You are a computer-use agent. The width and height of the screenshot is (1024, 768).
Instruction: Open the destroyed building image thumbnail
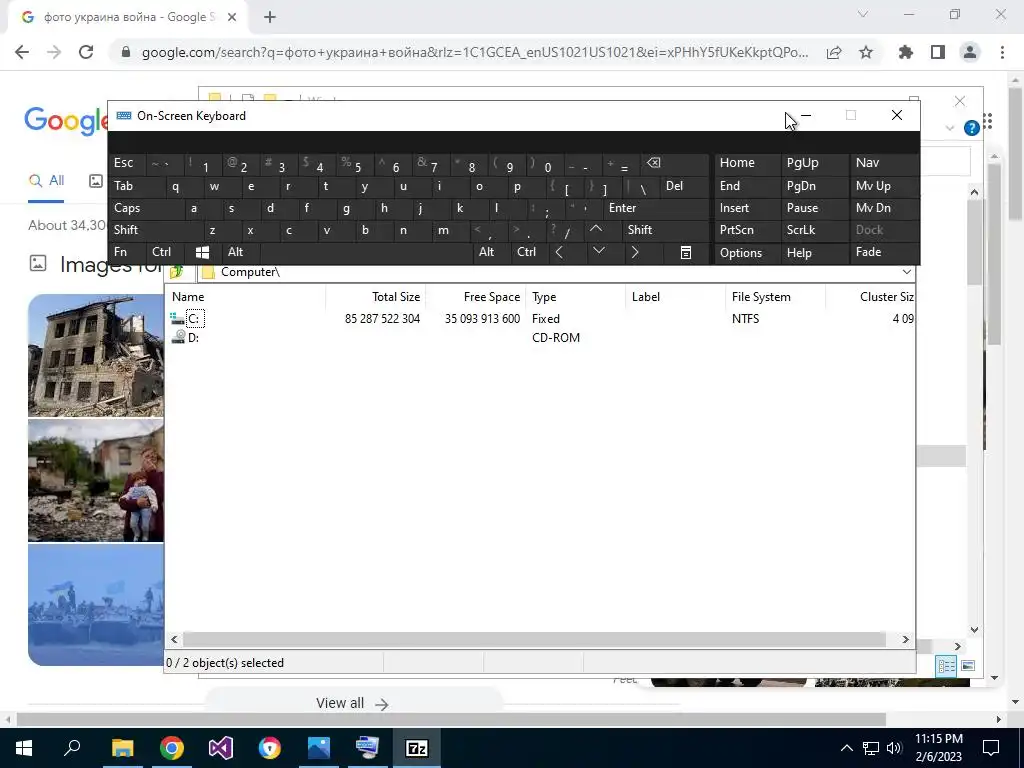95,355
